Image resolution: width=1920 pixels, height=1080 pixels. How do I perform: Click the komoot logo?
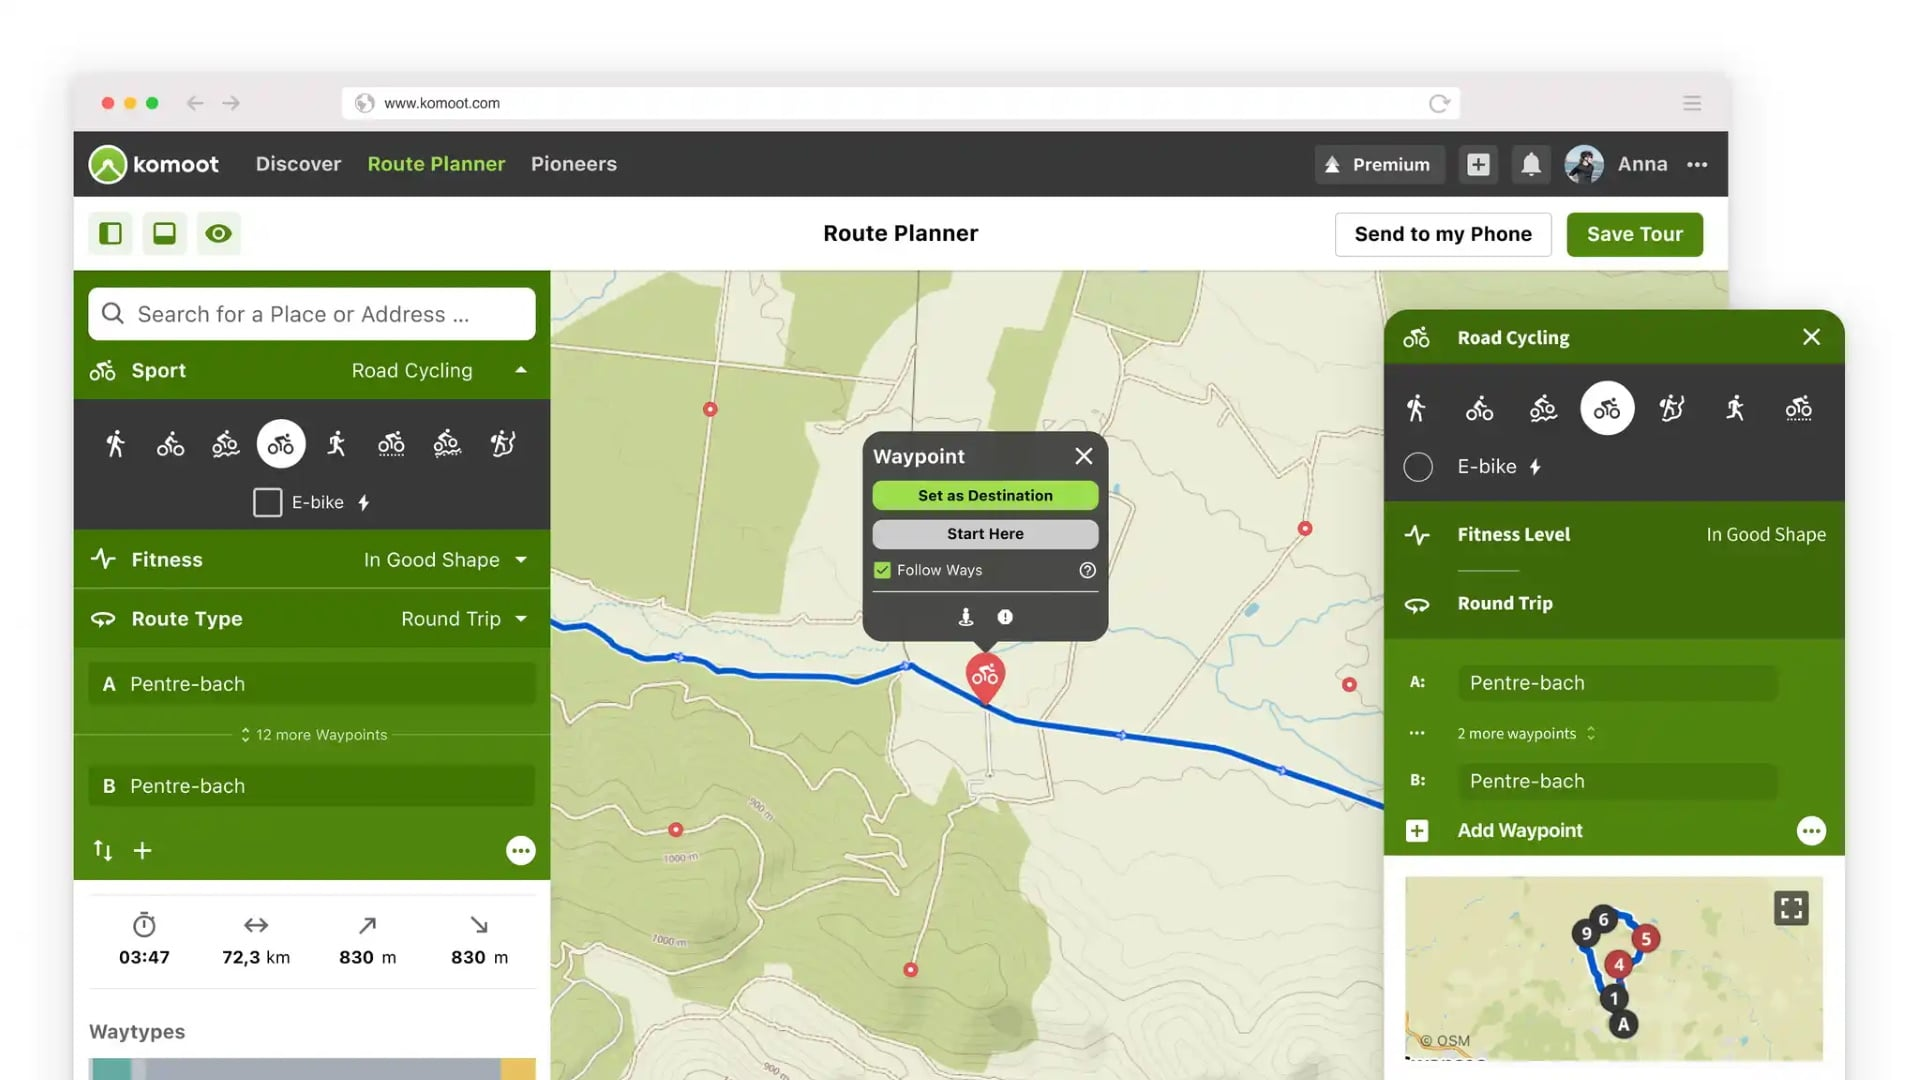pos(154,164)
